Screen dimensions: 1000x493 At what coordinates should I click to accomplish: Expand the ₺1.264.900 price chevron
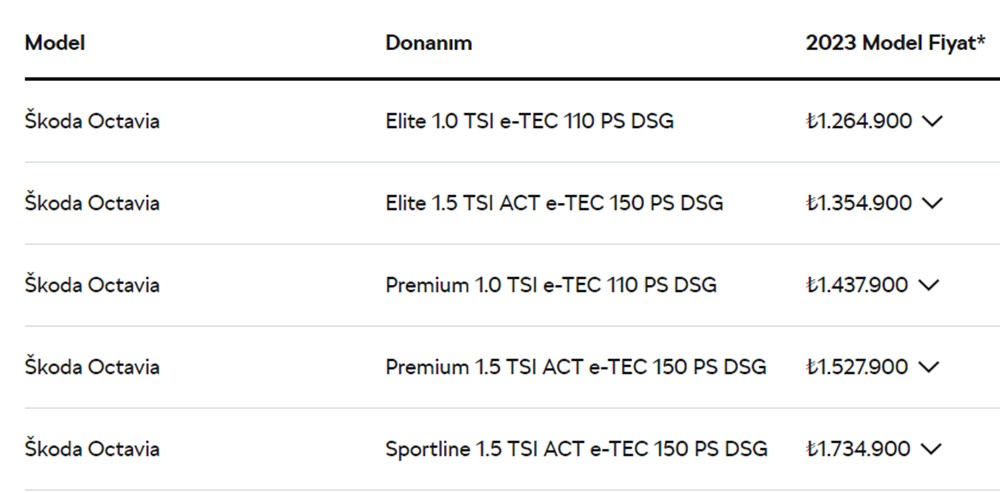click(932, 121)
